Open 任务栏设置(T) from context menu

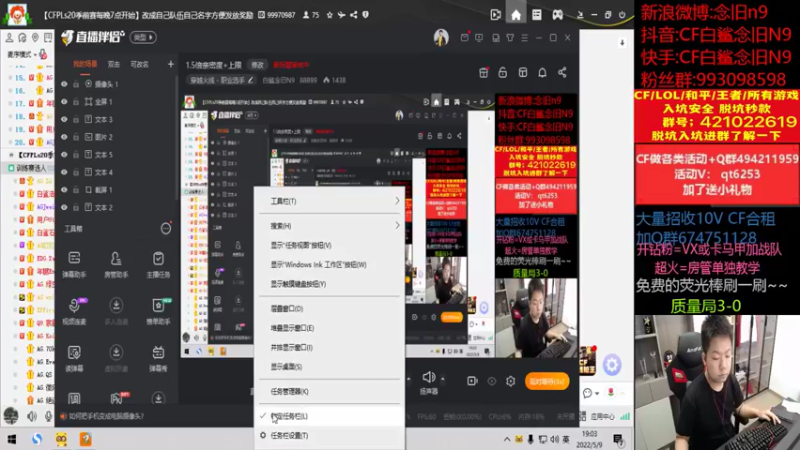pyautogui.click(x=330, y=435)
